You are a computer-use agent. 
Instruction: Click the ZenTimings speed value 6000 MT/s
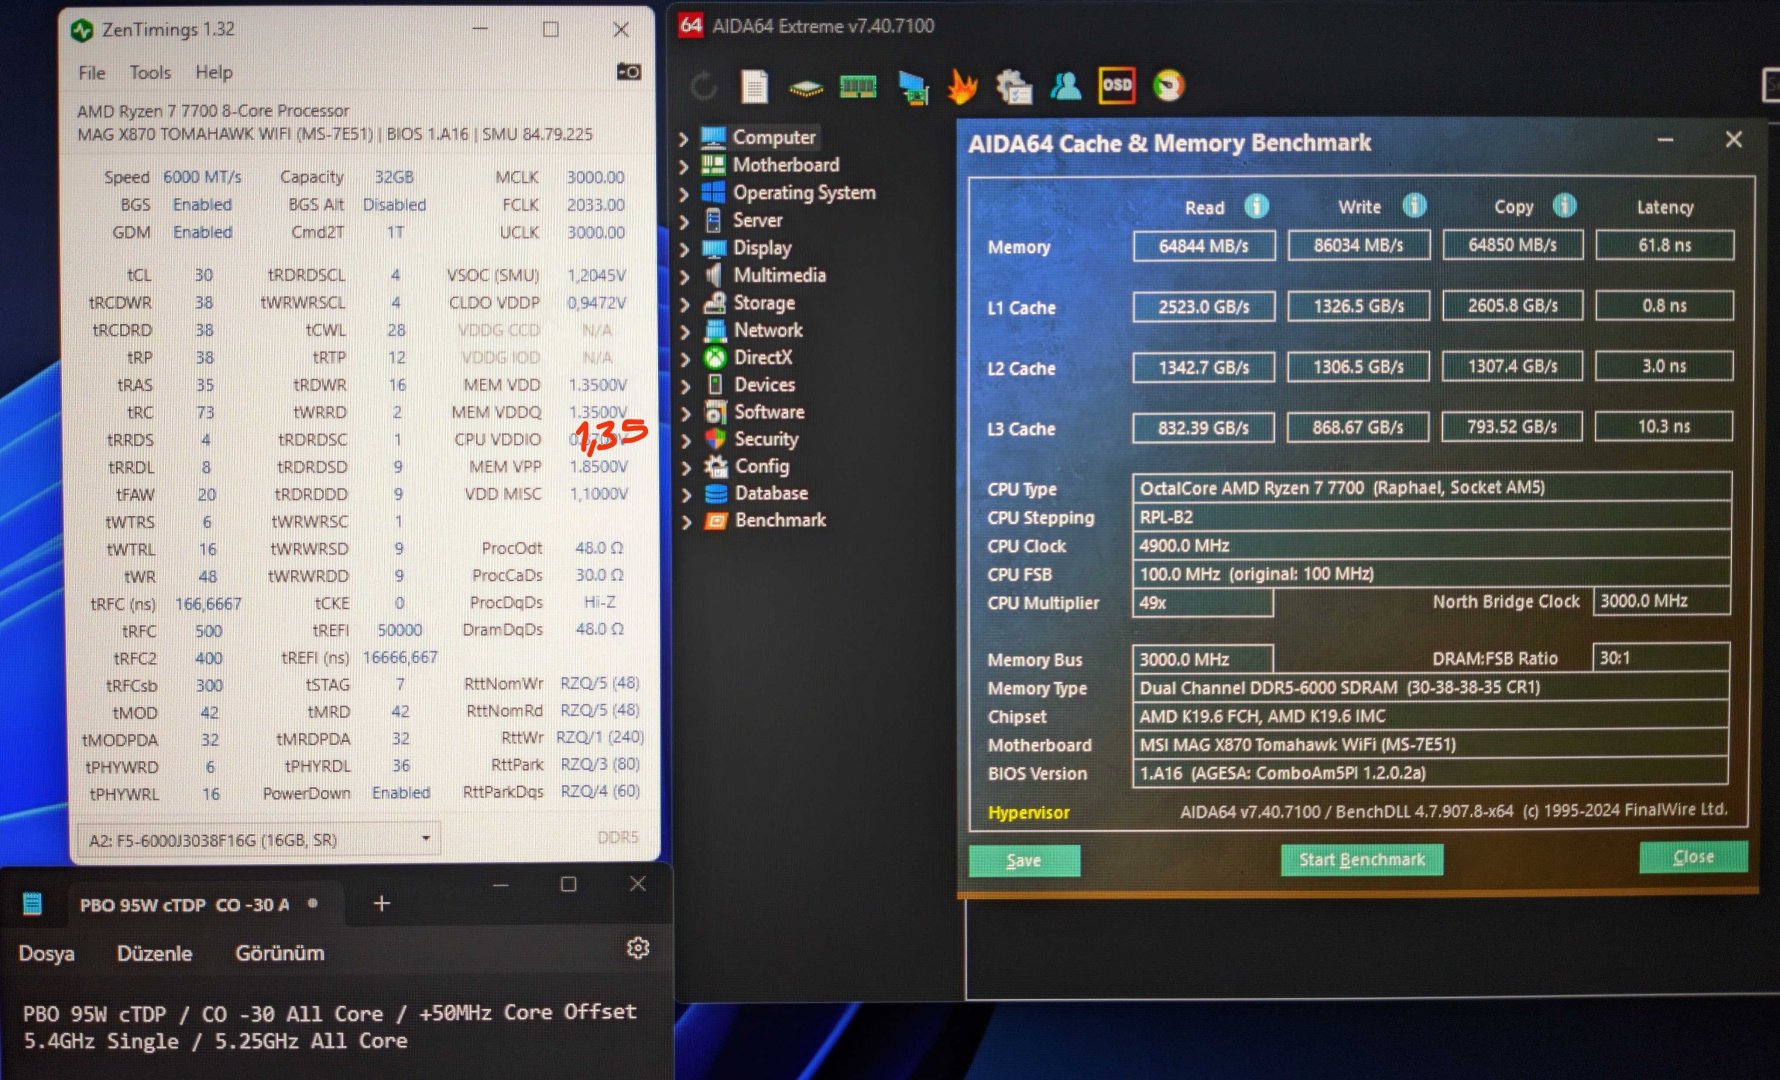(x=202, y=177)
